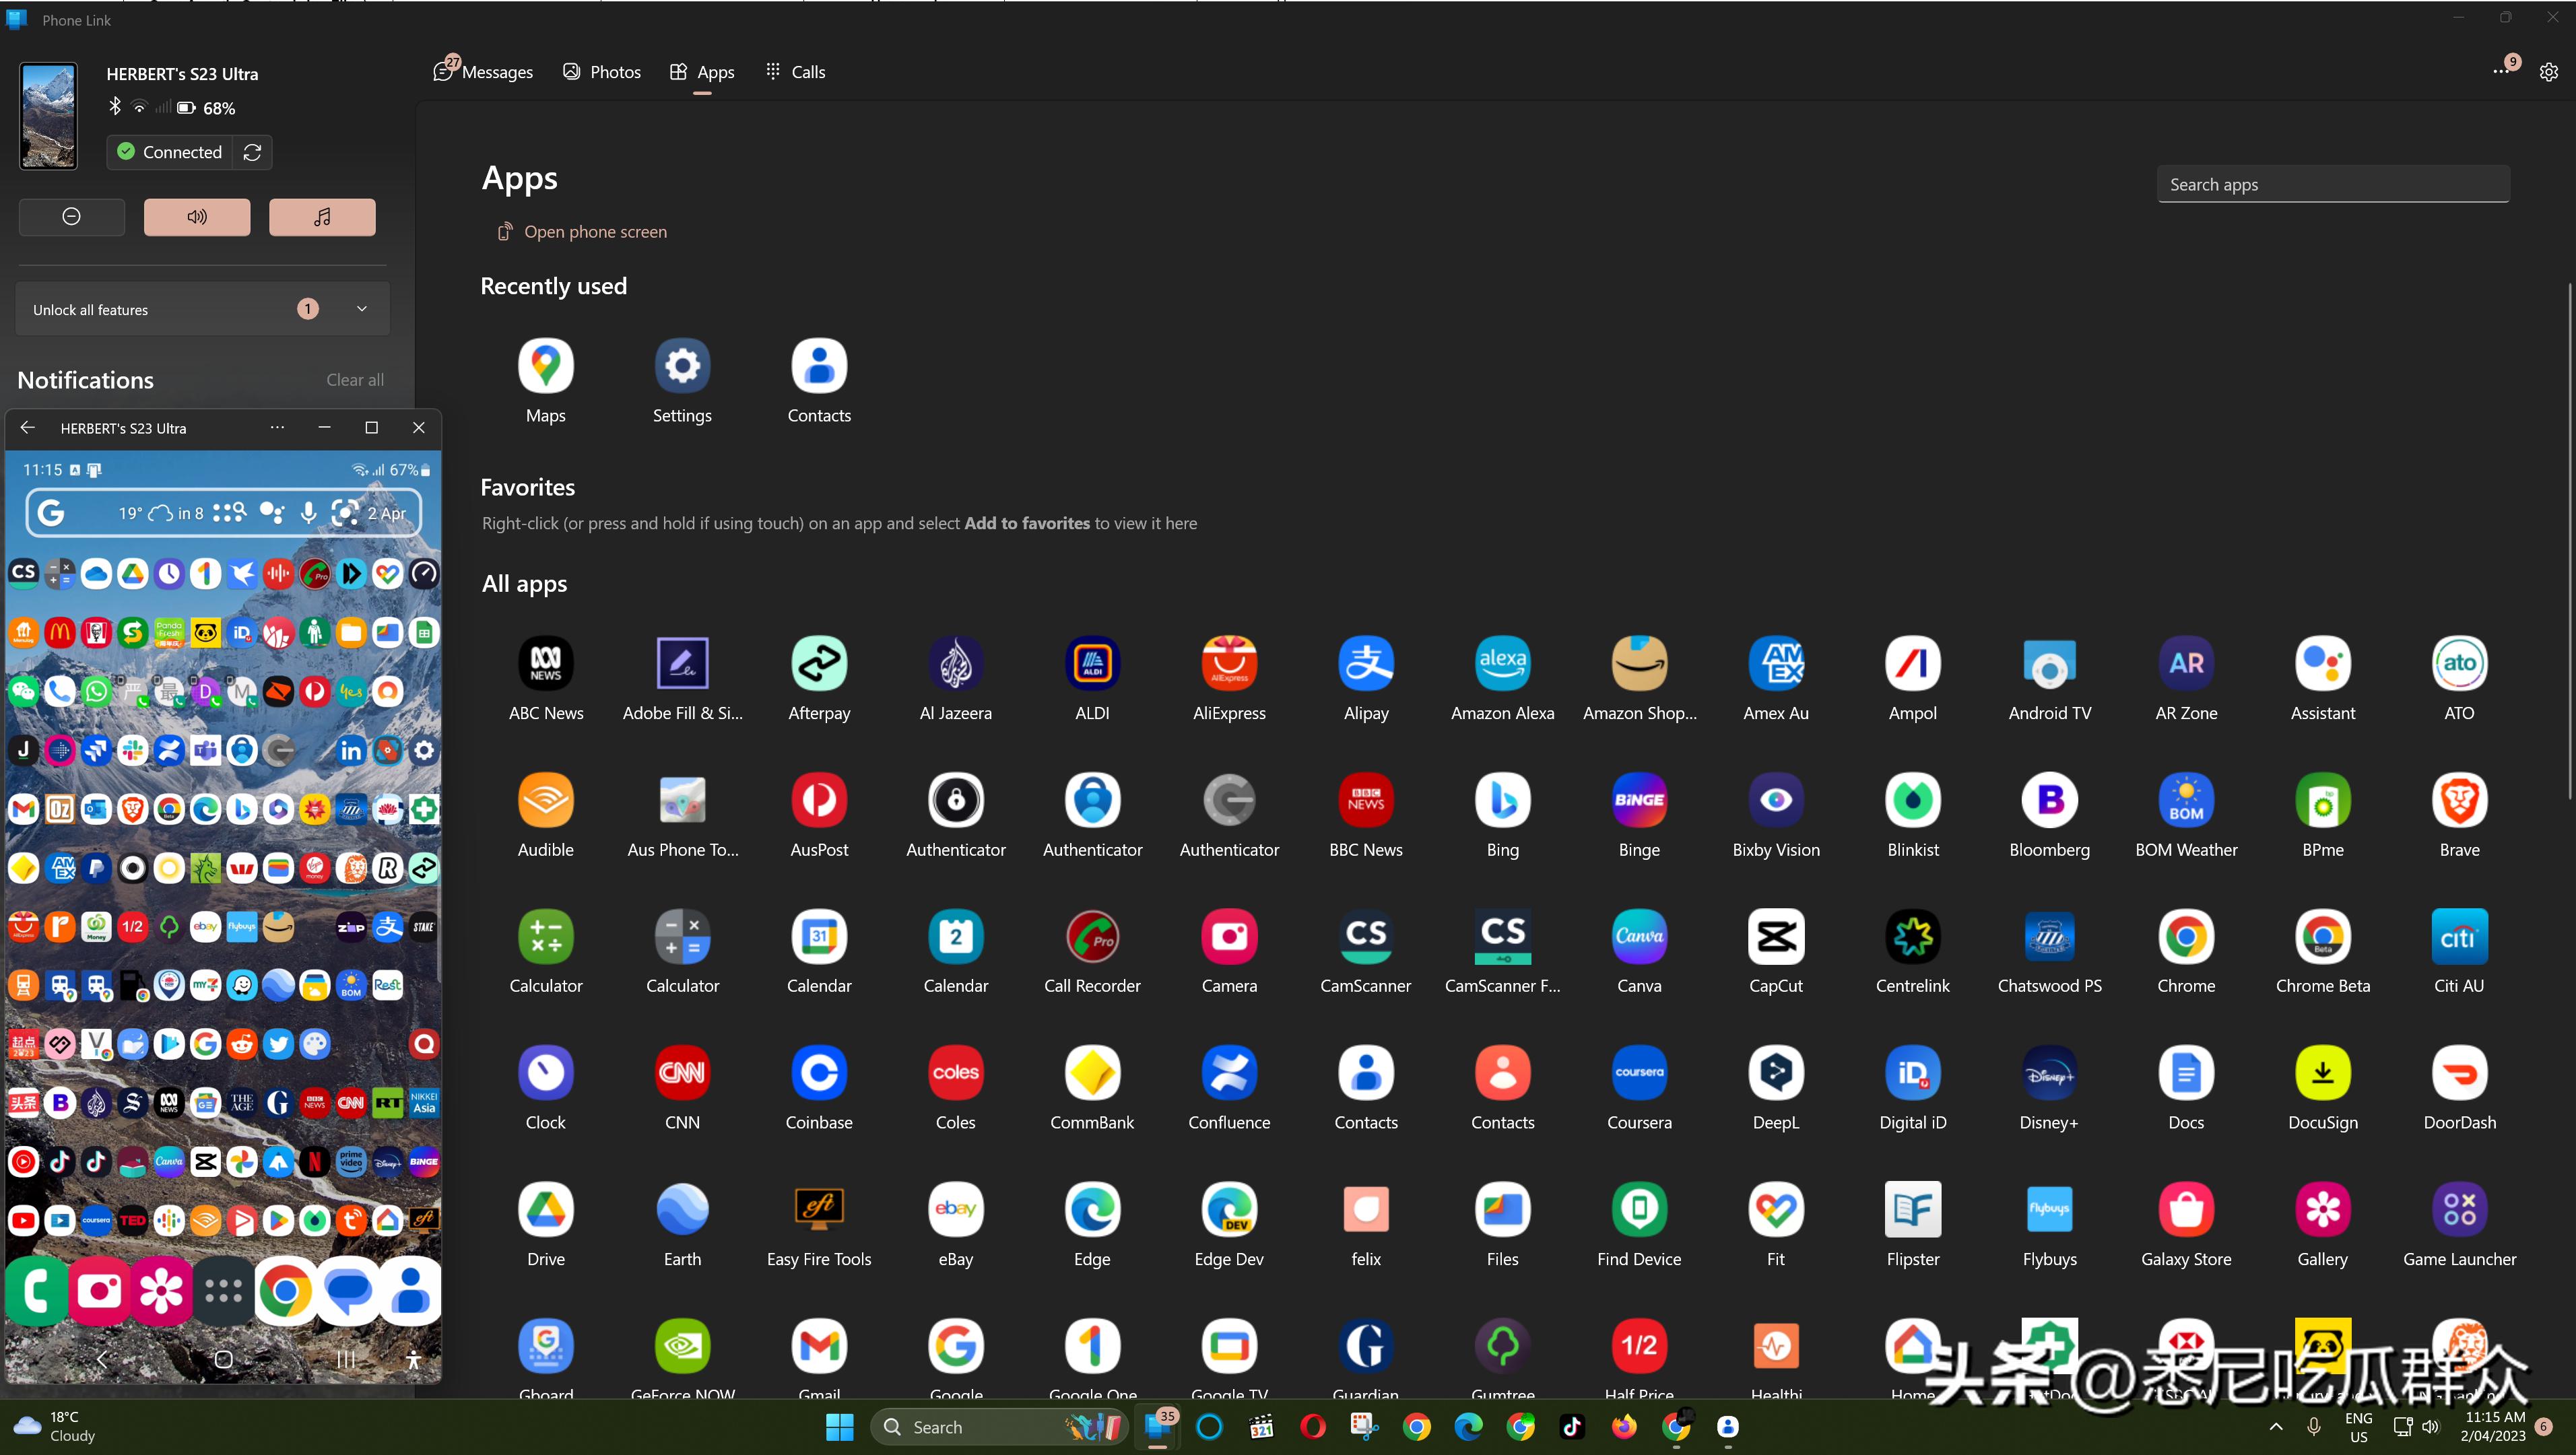Clear all notifications
2576x1455 pixels.
coord(354,380)
